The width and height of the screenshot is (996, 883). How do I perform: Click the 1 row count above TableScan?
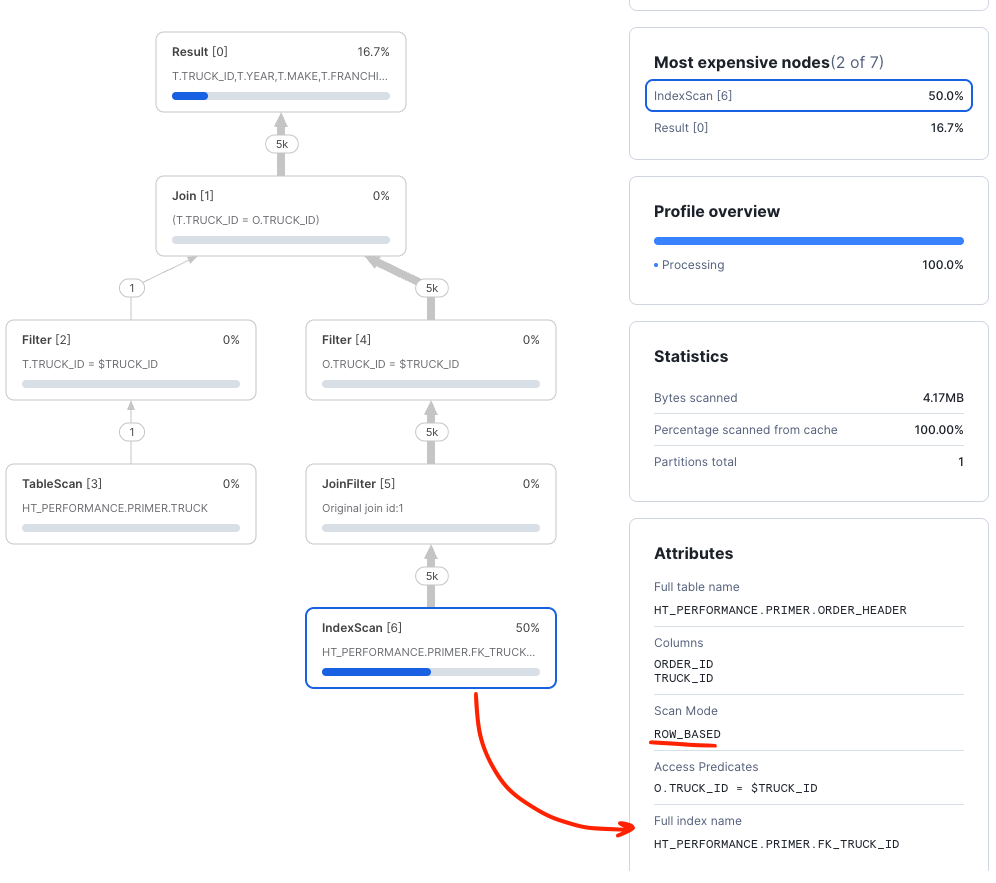131,432
